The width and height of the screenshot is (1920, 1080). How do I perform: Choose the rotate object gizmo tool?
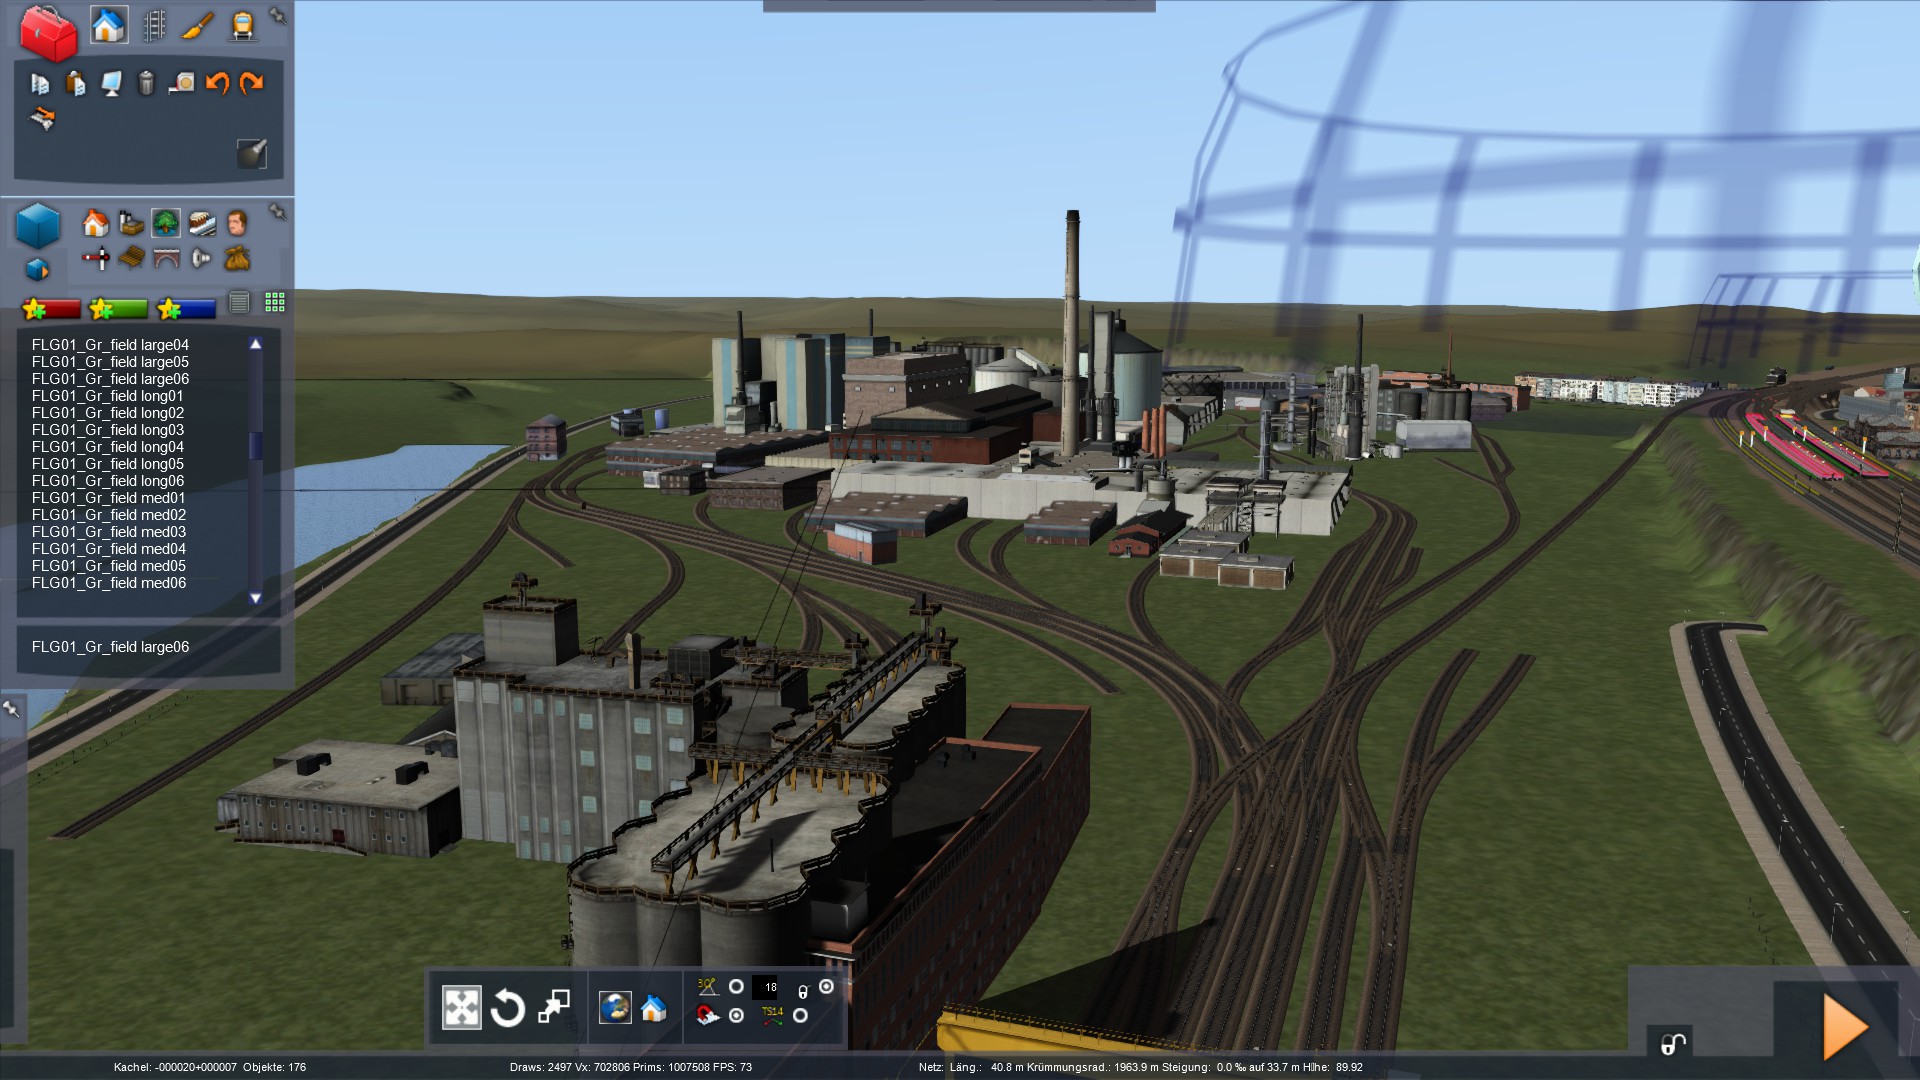point(507,1008)
